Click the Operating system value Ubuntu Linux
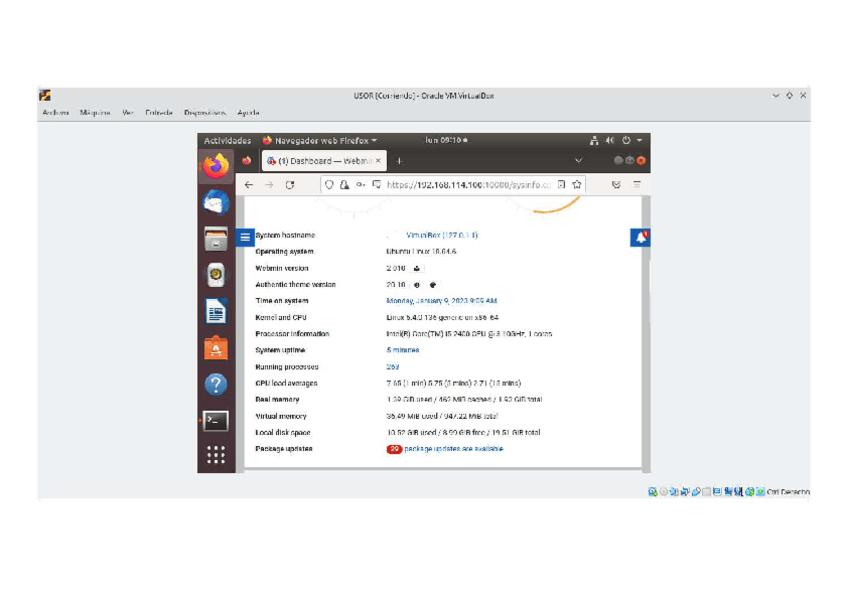The width and height of the screenshot is (848, 599). point(421,252)
